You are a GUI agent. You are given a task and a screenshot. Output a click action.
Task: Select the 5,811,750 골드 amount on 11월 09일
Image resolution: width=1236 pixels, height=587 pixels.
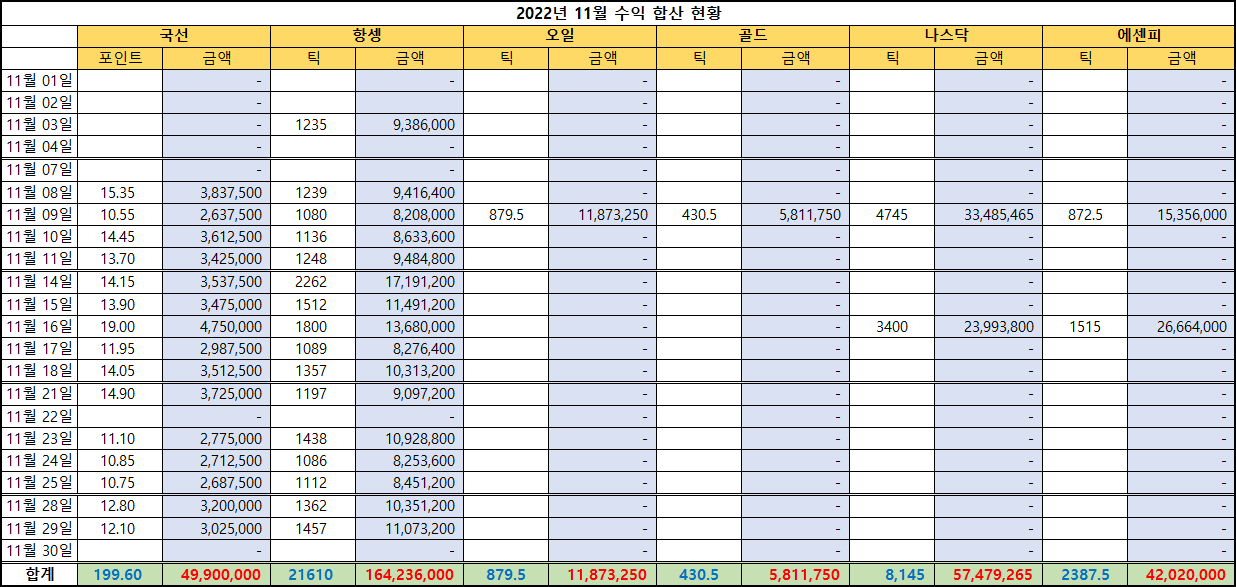[795, 214]
